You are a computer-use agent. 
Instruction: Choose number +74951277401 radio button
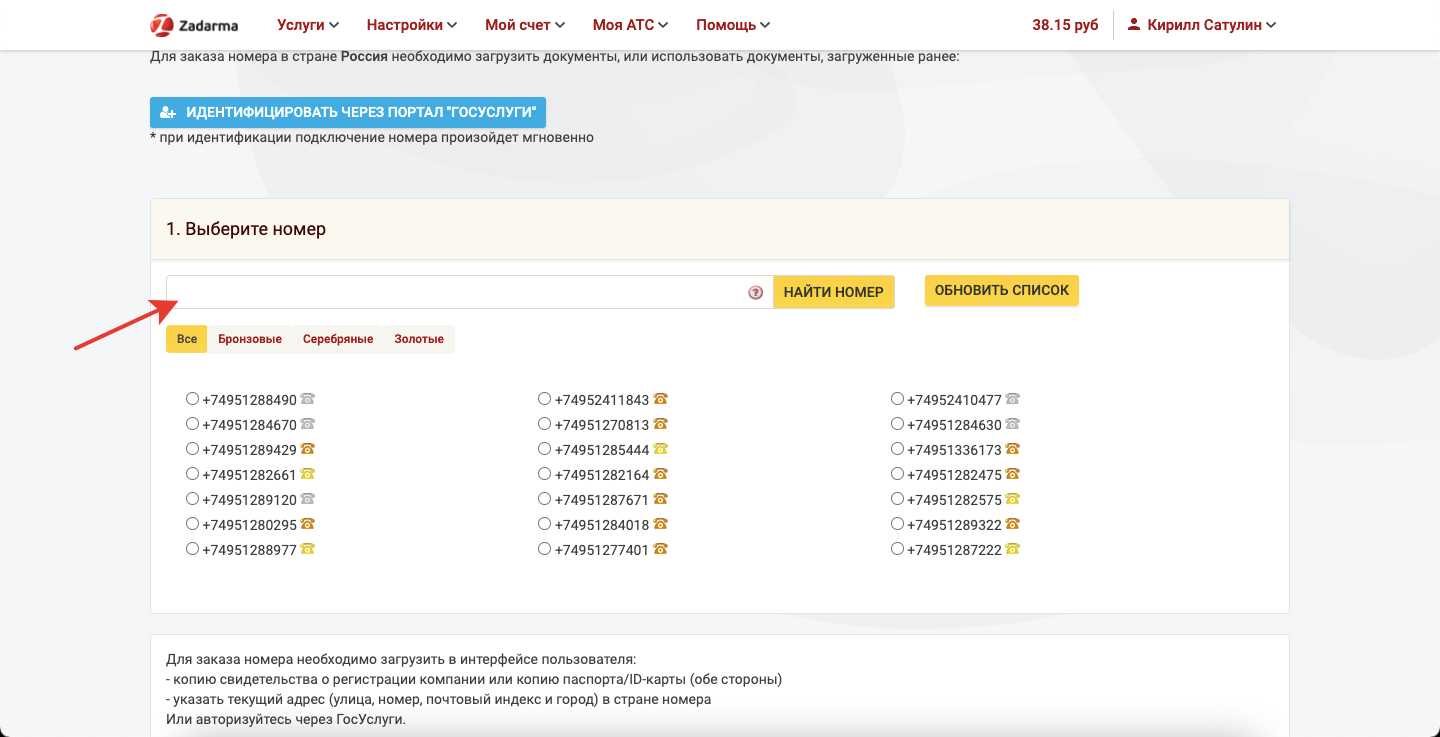pyautogui.click(x=544, y=549)
